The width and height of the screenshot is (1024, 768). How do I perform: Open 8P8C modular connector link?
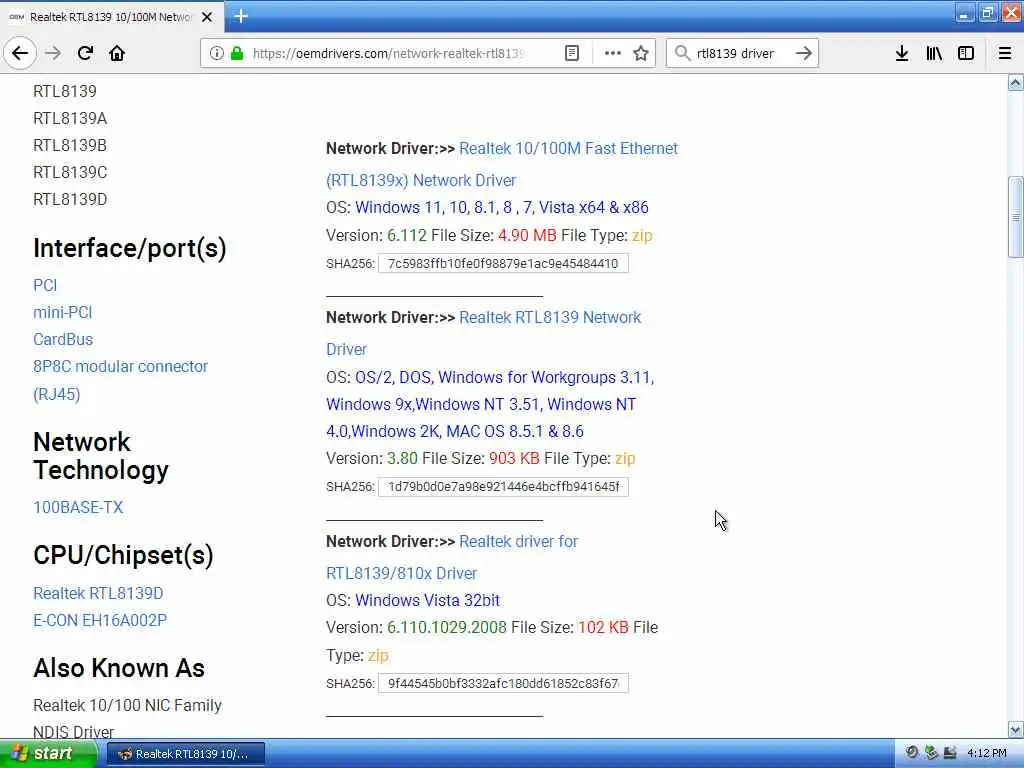click(120, 380)
